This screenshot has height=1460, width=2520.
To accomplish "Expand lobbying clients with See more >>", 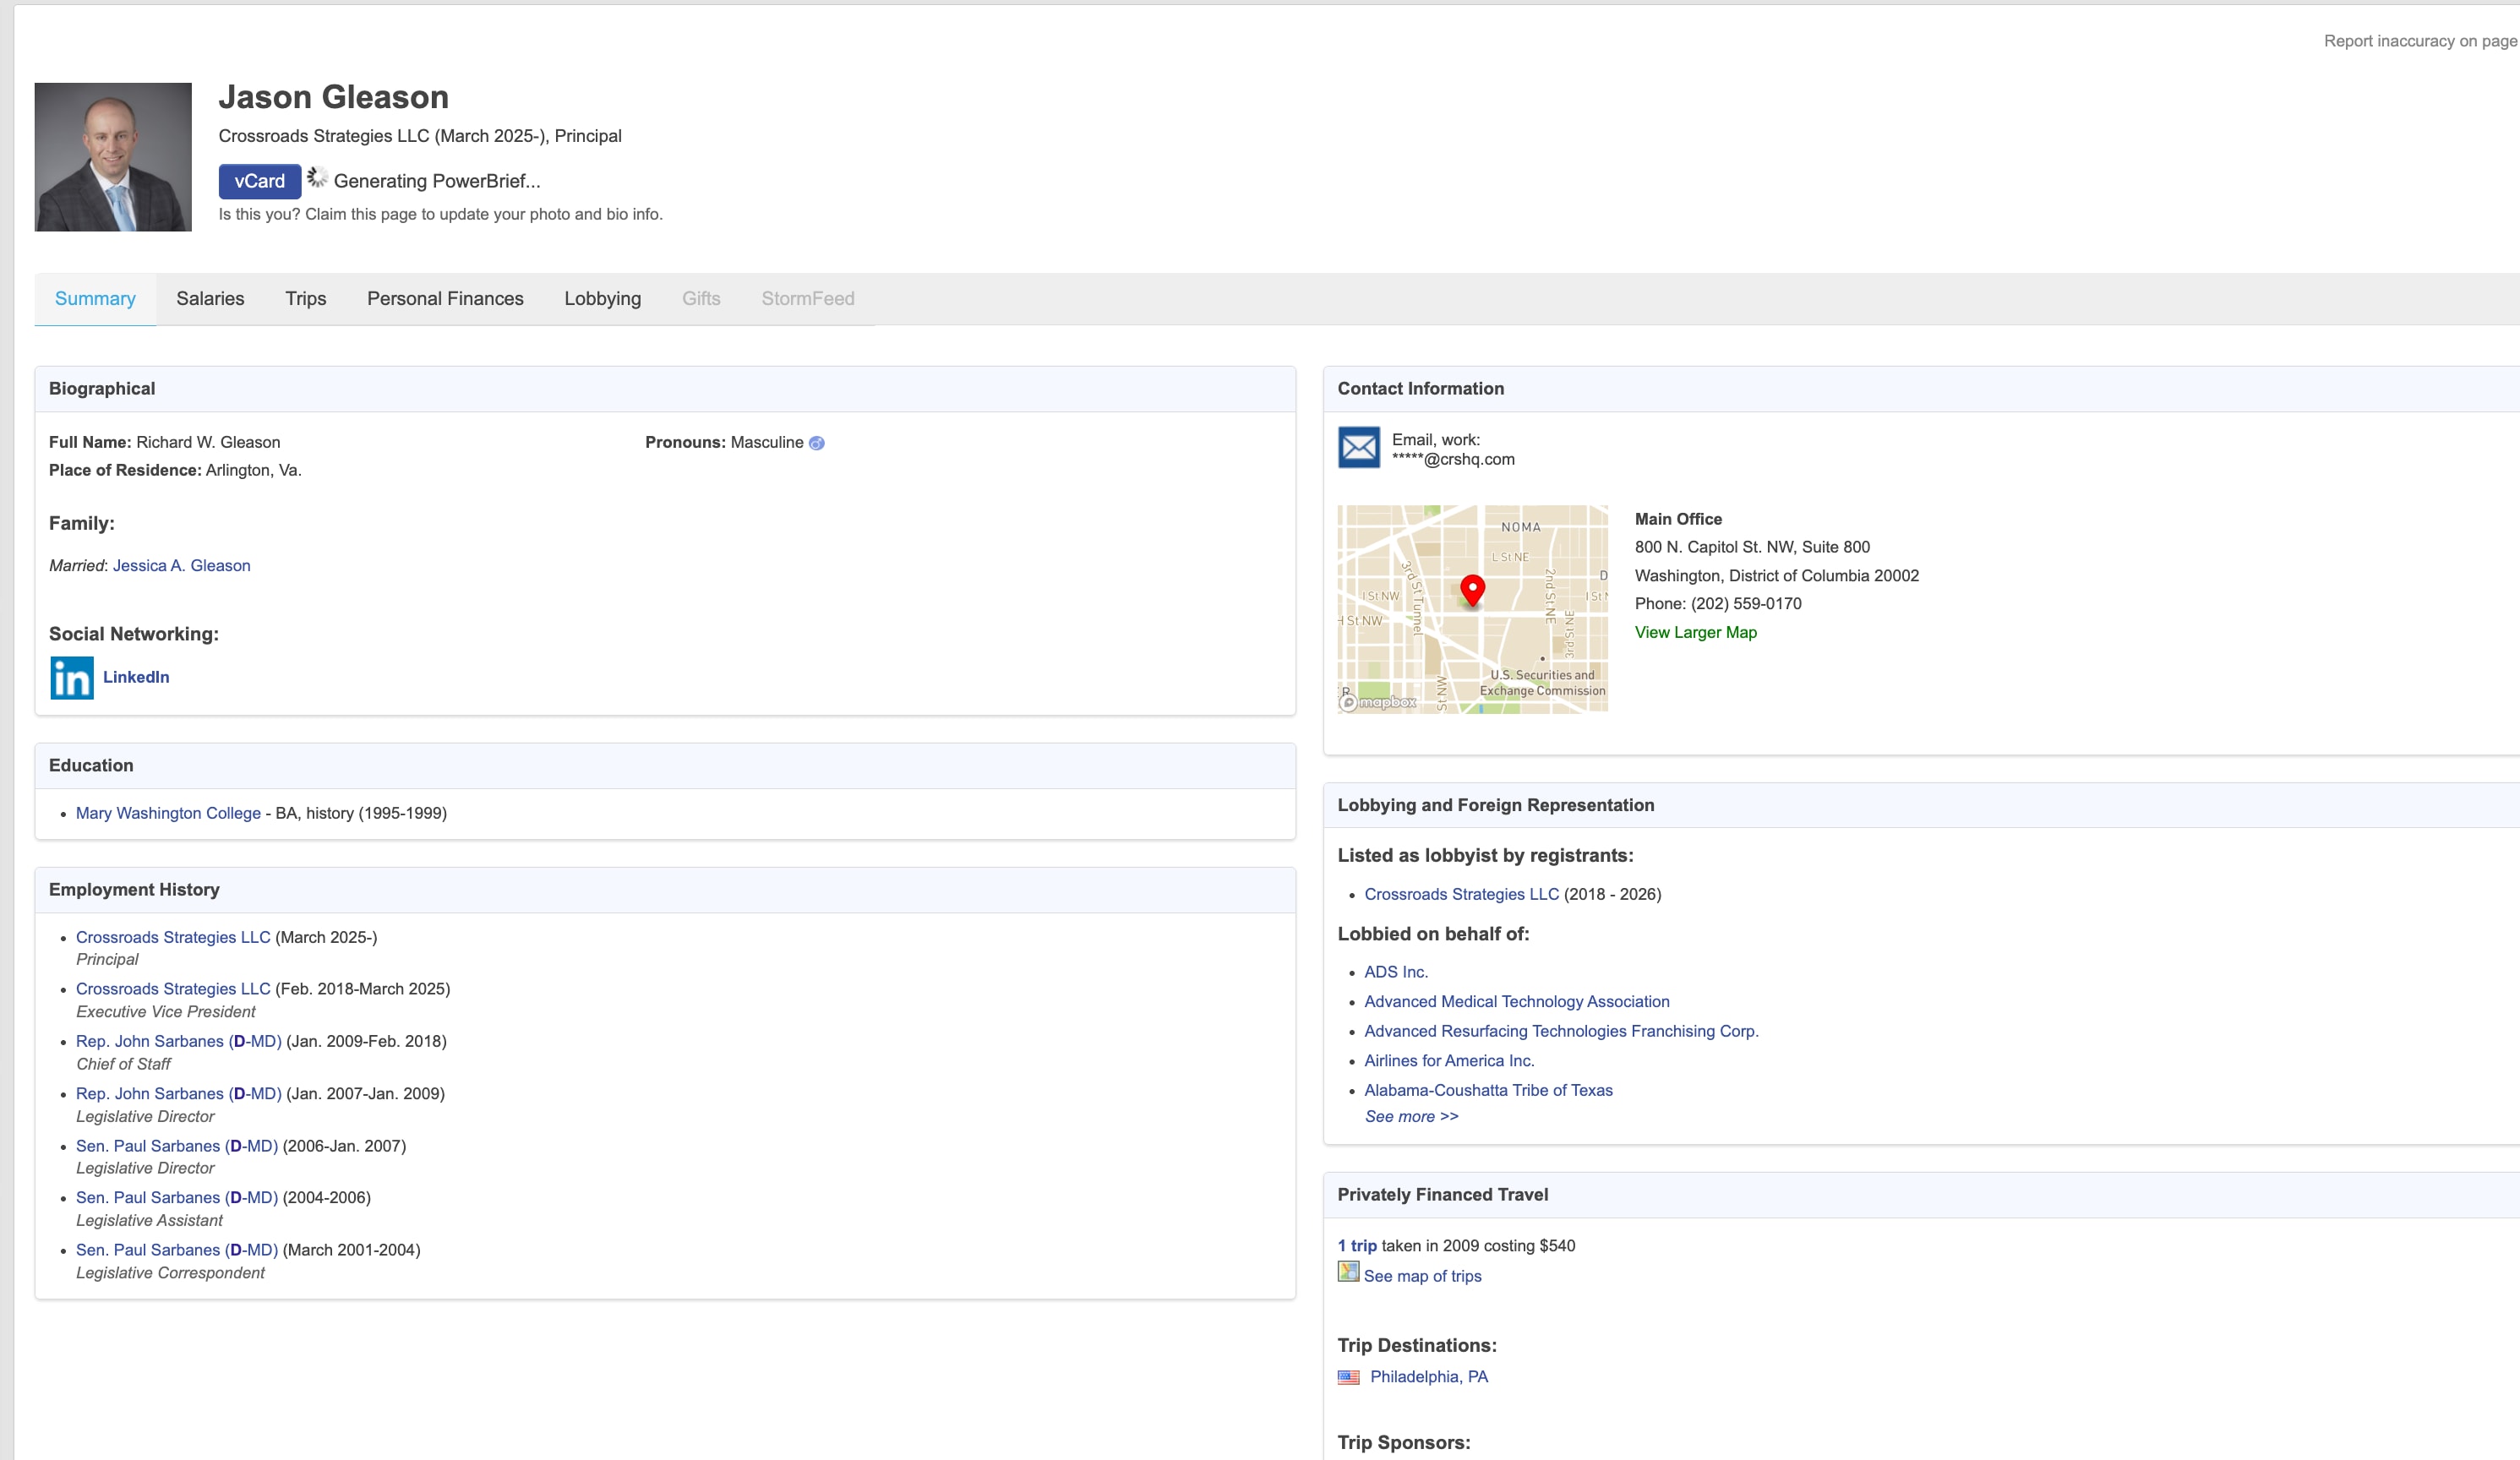I will pos(1411,1117).
